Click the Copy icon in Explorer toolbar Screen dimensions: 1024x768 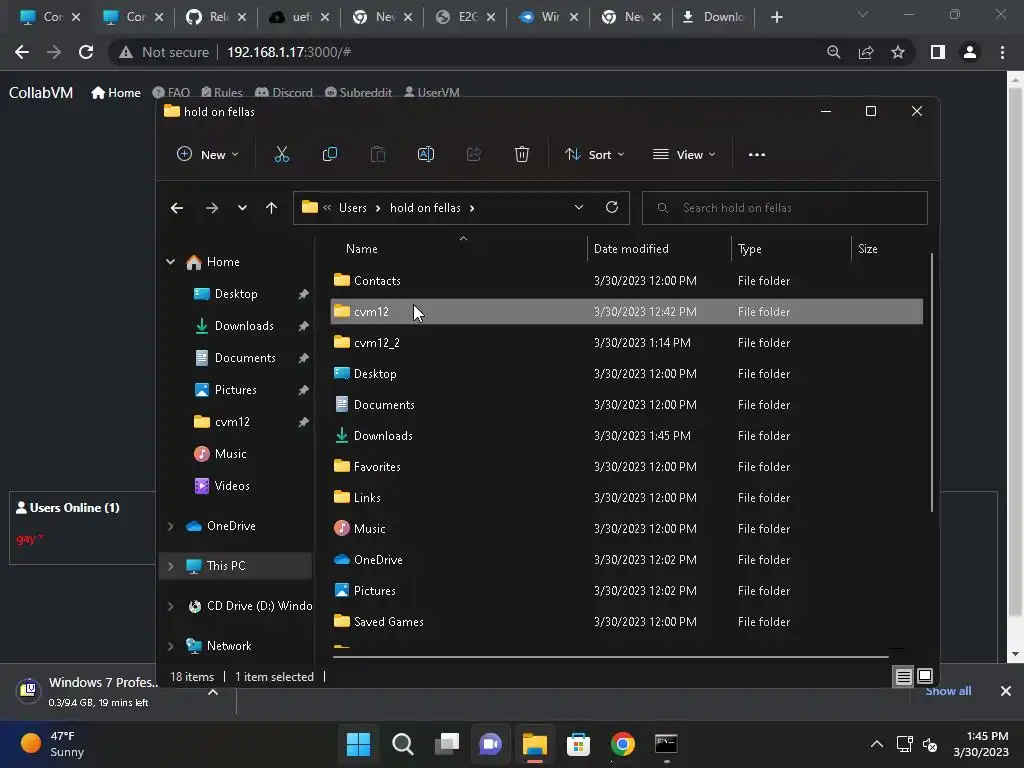[x=330, y=155]
